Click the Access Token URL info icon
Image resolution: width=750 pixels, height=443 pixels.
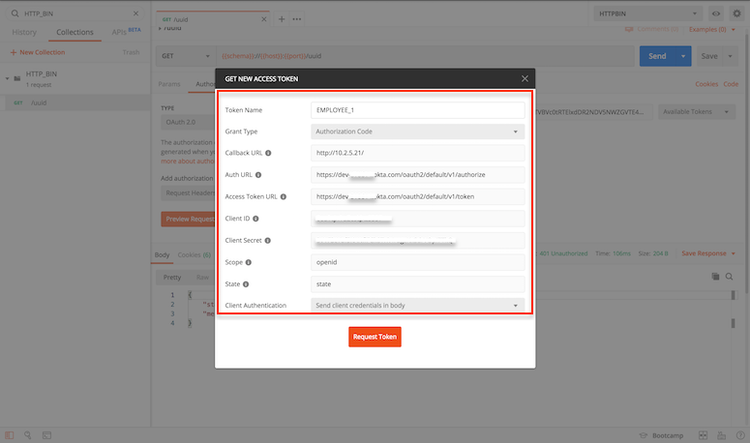pos(283,197)
